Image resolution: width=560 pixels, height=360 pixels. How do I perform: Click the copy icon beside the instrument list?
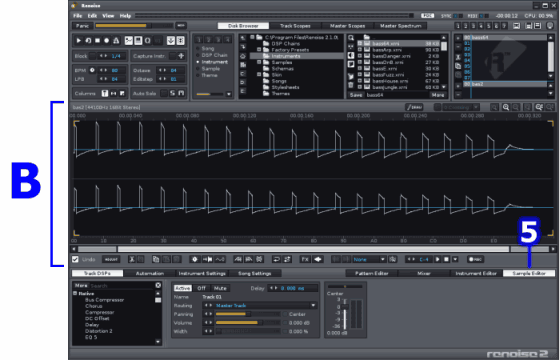[458, 66]
